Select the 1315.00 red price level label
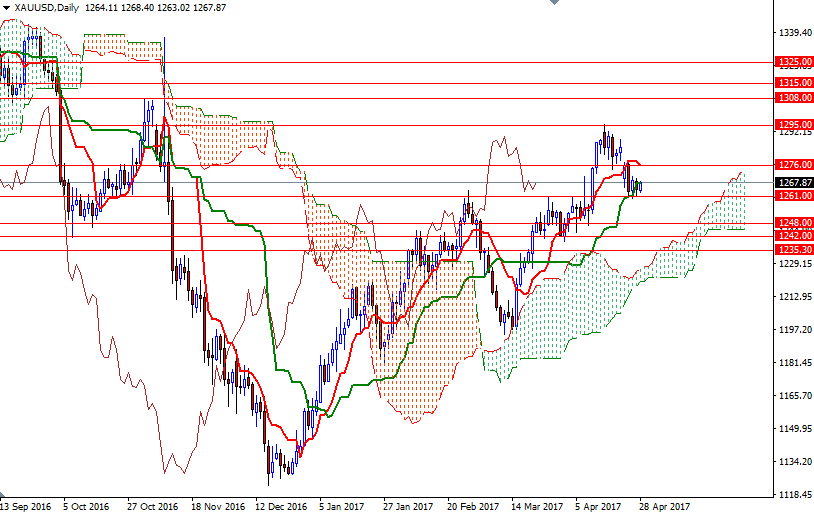 (x=794, y=83)
